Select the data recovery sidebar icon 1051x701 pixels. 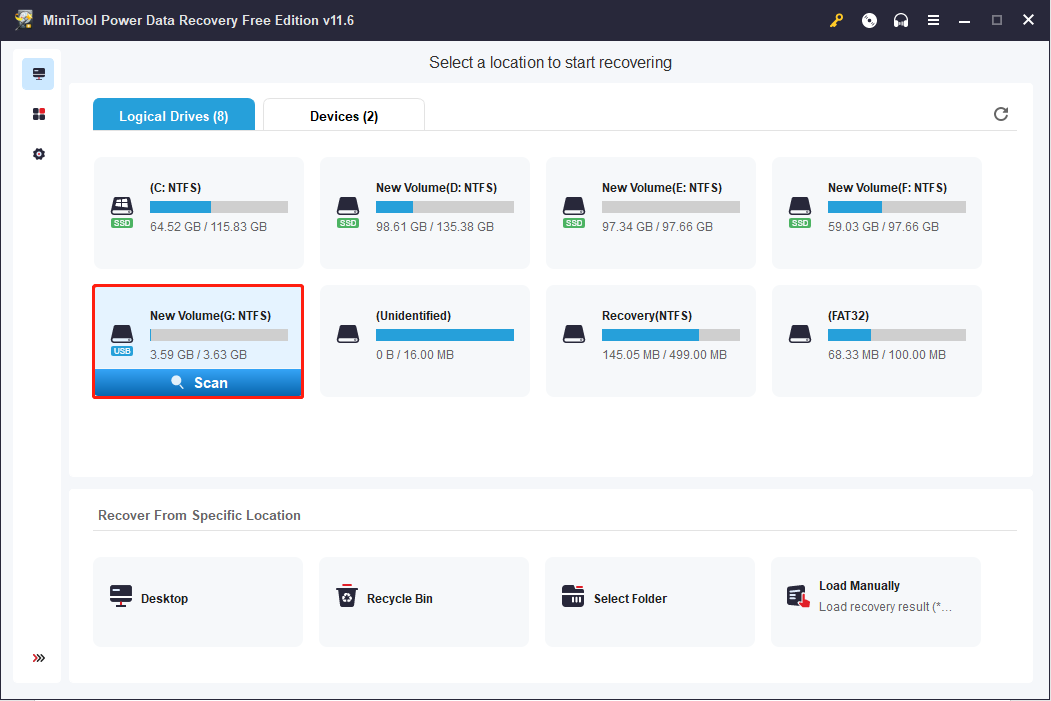[x=38, y=73]
